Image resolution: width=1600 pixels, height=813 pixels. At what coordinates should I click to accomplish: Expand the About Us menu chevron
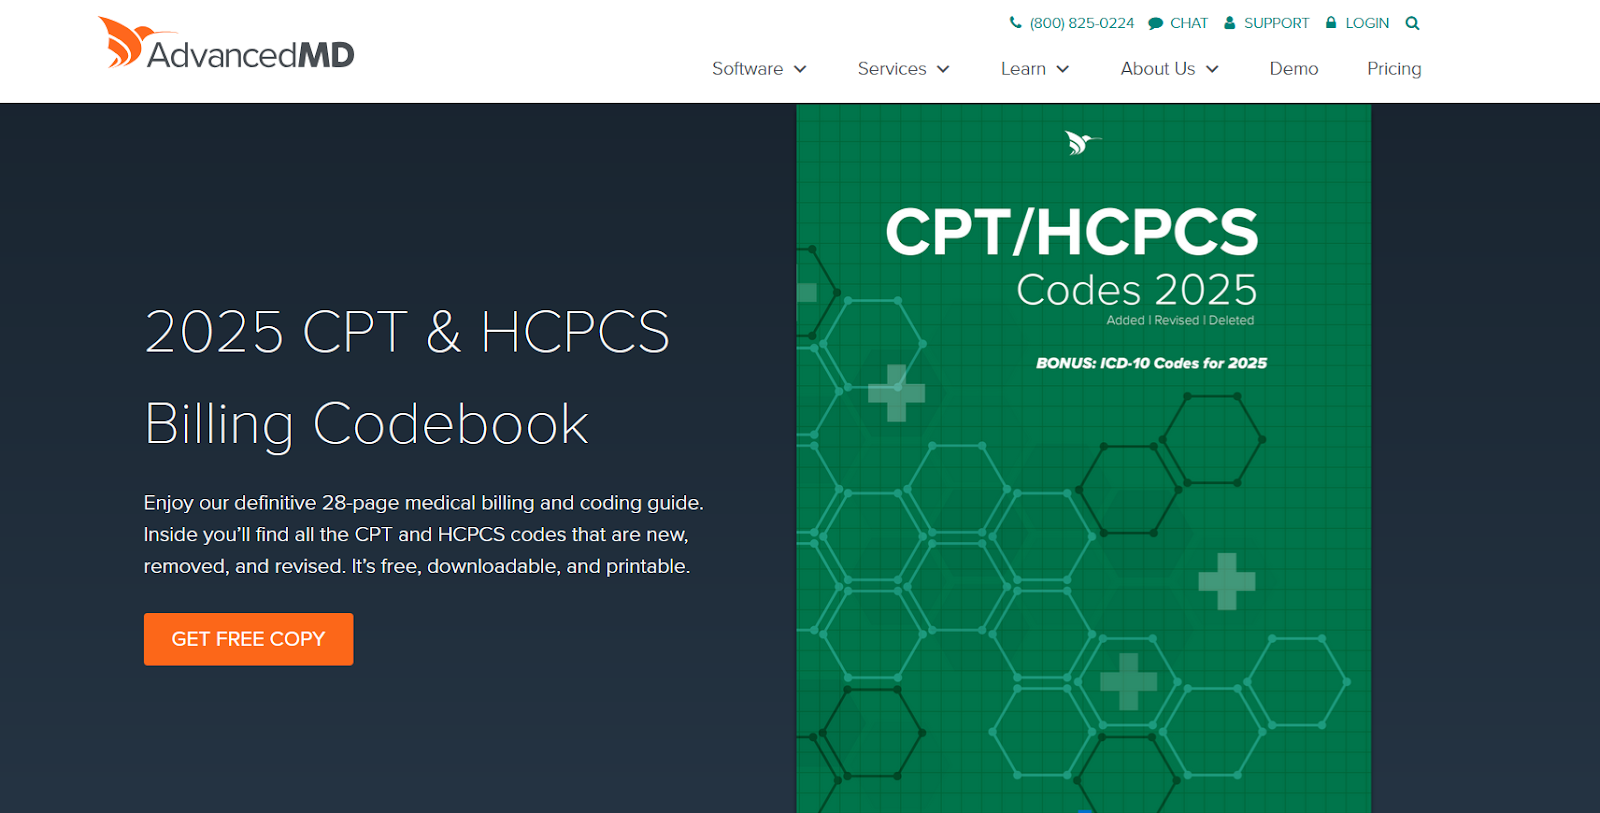tap(1212, 69)
